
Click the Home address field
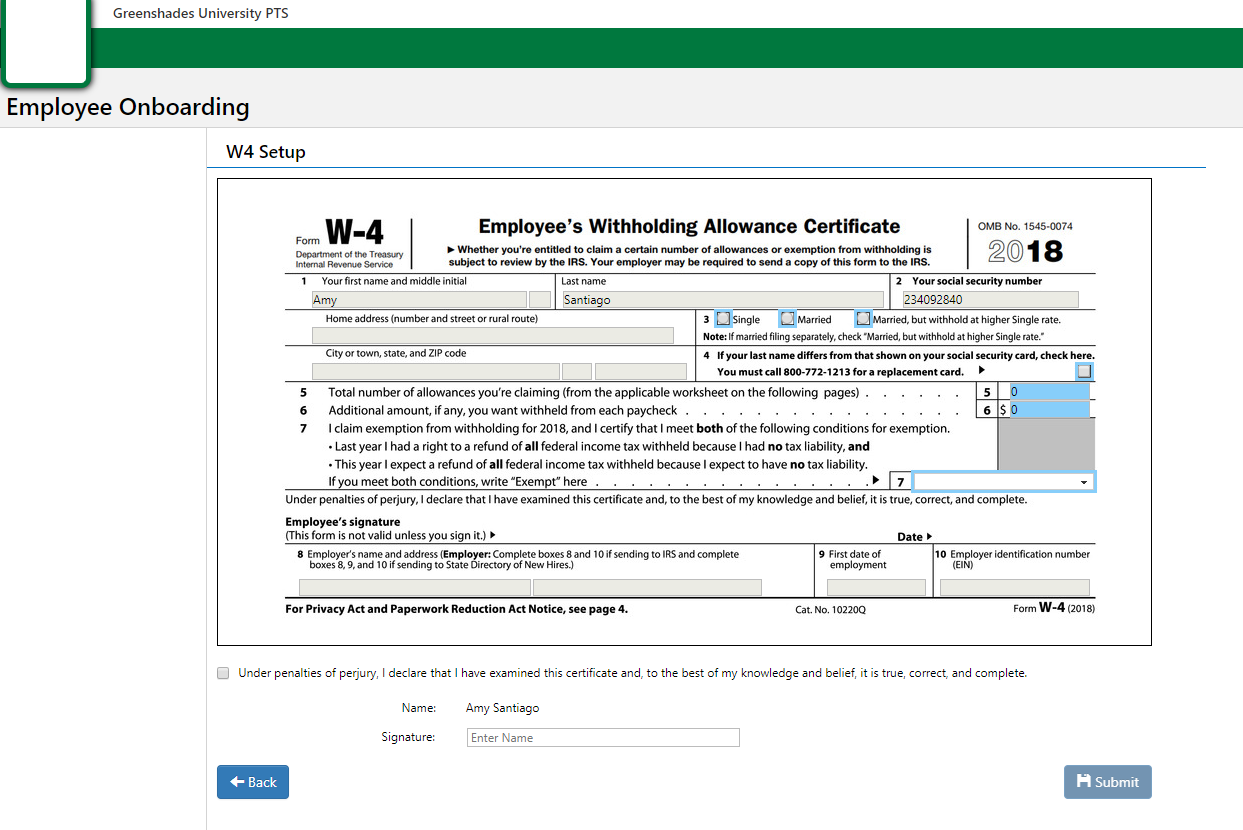pos(493,335)
